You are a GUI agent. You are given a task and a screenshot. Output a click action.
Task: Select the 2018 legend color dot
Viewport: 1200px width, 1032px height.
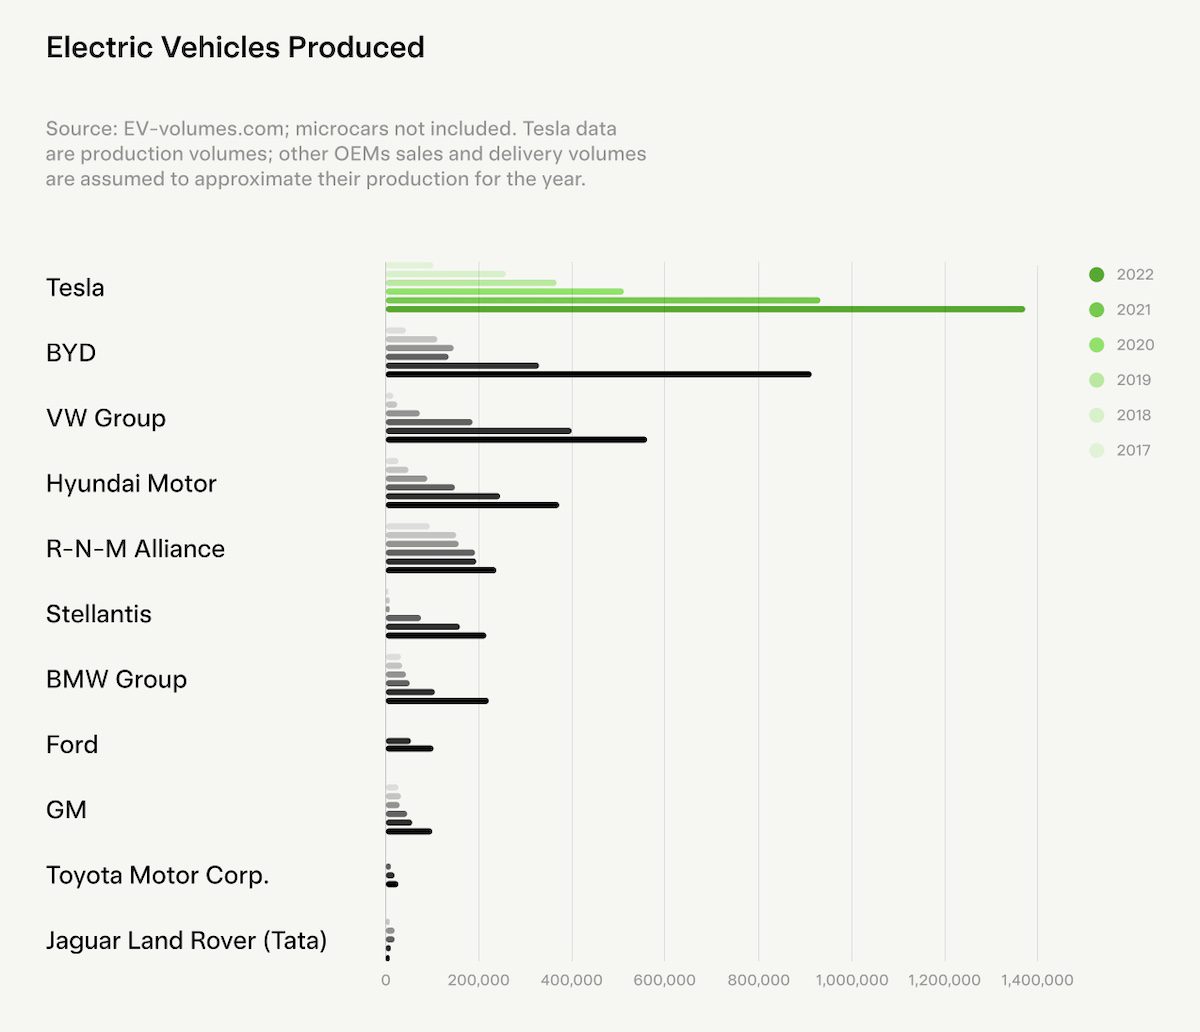(1097, 414)
